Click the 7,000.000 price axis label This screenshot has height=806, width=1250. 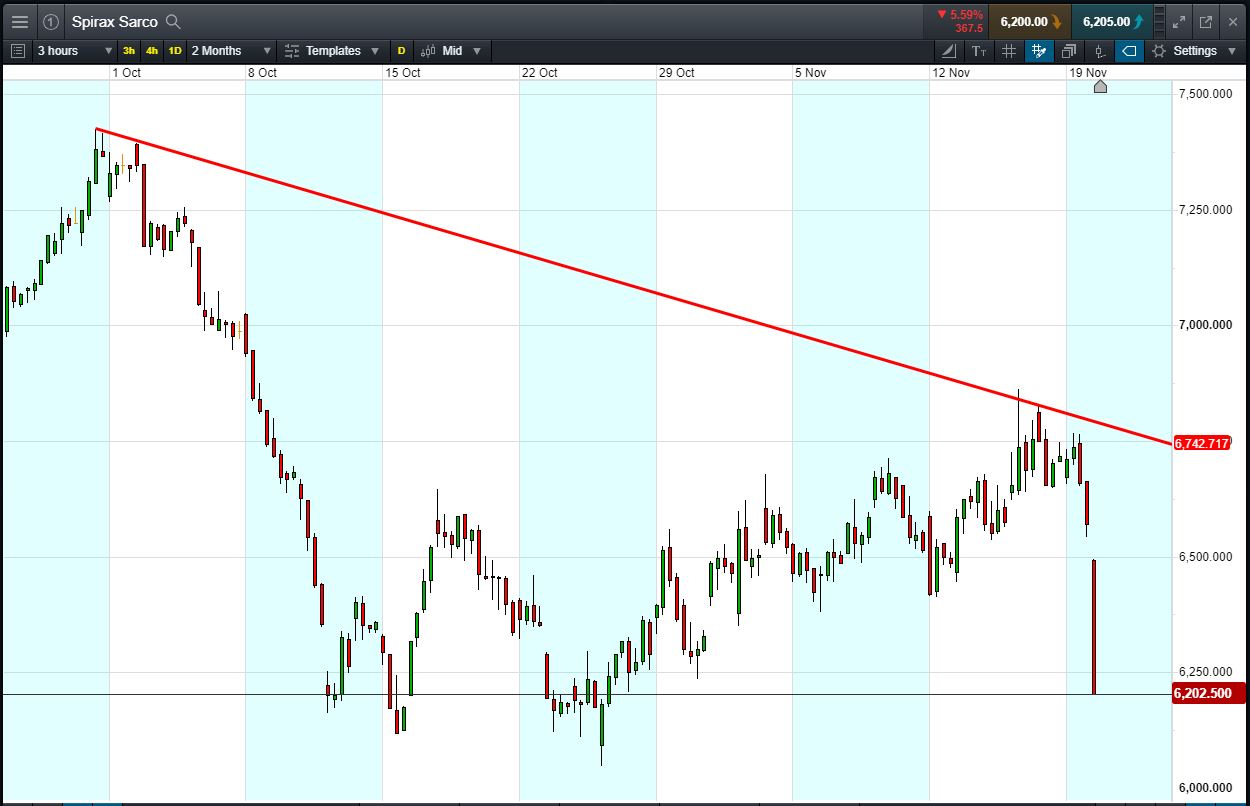(x=1205, y=325)
